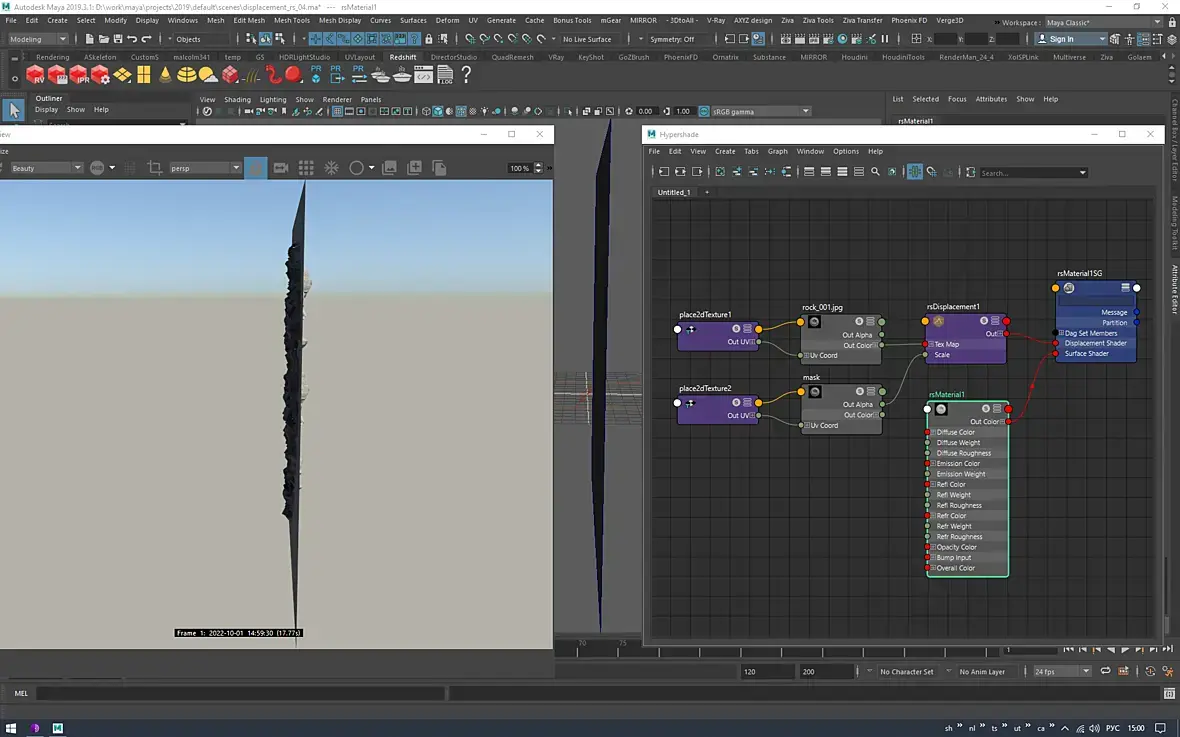The image size is (1180, 737).
Task: Click the question mark help shelf icon
Action: click(x=466, y=75)
